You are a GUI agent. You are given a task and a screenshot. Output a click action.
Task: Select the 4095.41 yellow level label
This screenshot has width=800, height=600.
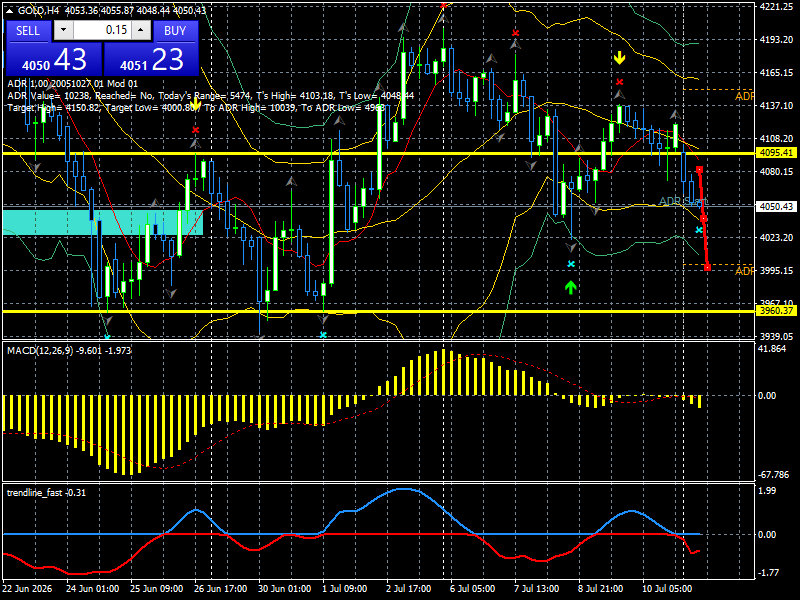click(776, 153)
